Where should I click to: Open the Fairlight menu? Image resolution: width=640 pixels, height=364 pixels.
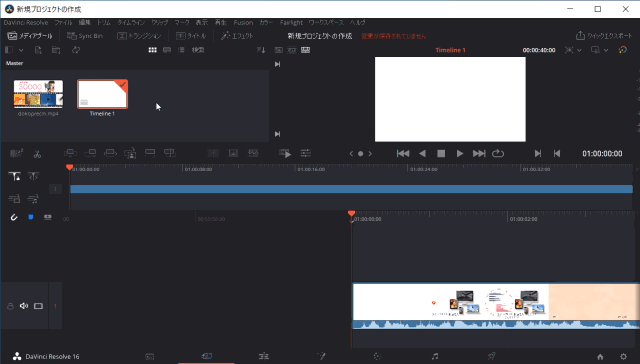tap(291, 22)
